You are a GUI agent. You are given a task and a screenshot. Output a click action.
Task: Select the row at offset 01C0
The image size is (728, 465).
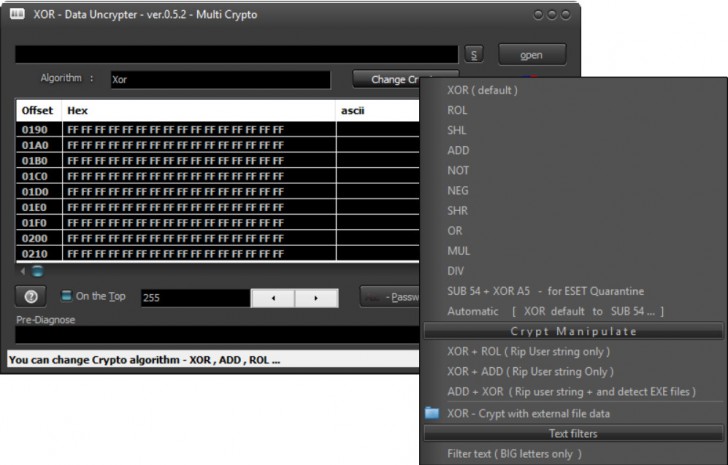[x=217, y=176]
